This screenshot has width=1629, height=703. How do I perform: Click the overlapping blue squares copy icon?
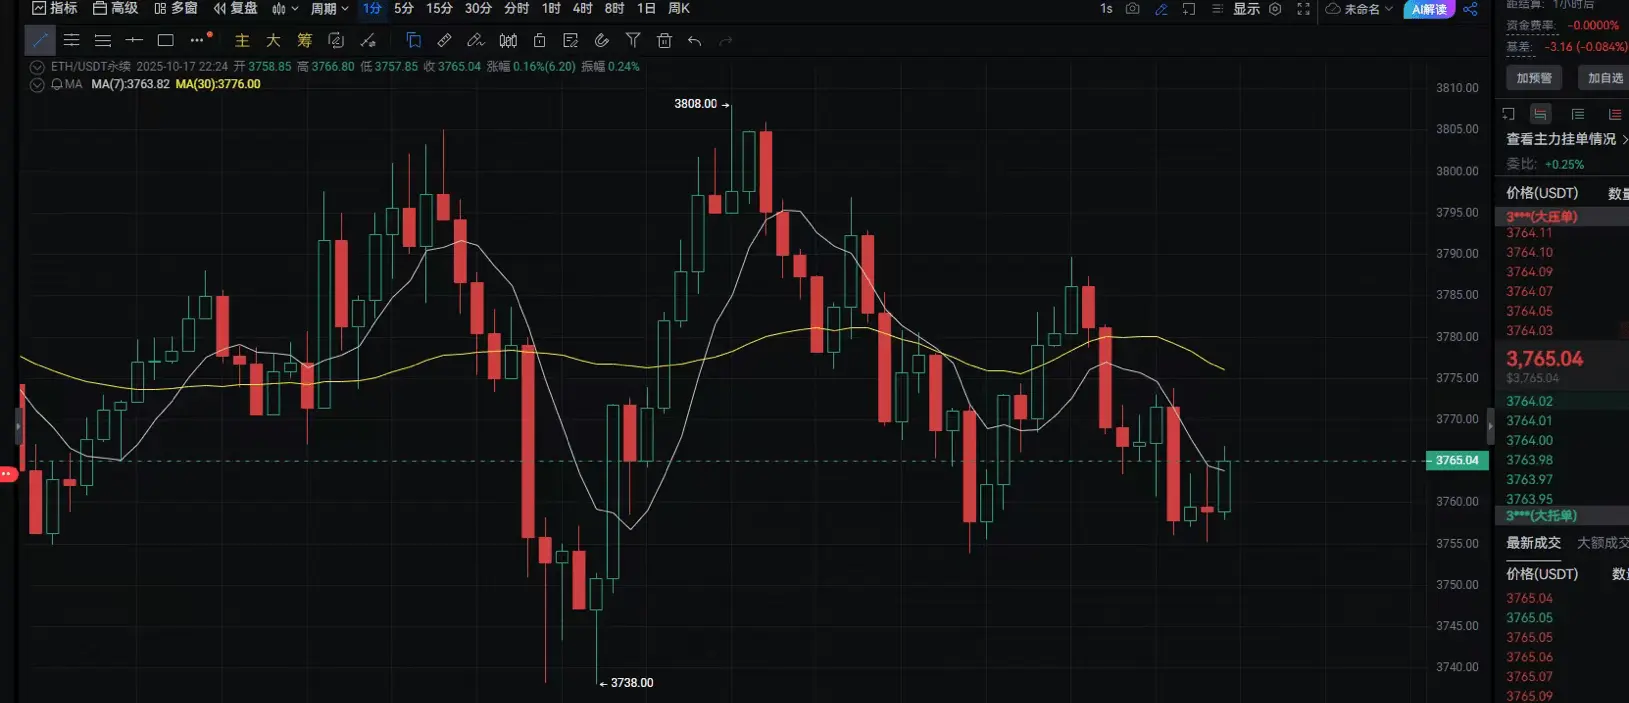tap(413, 41)
